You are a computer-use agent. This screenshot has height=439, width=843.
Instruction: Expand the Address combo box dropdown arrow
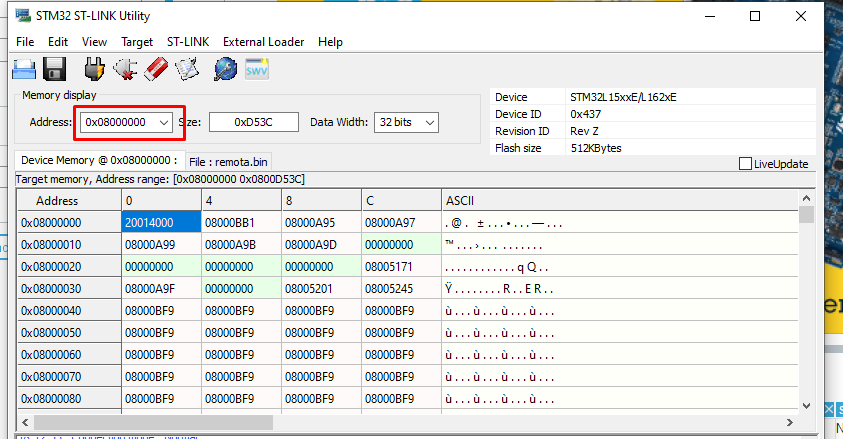tap(164, 123)
